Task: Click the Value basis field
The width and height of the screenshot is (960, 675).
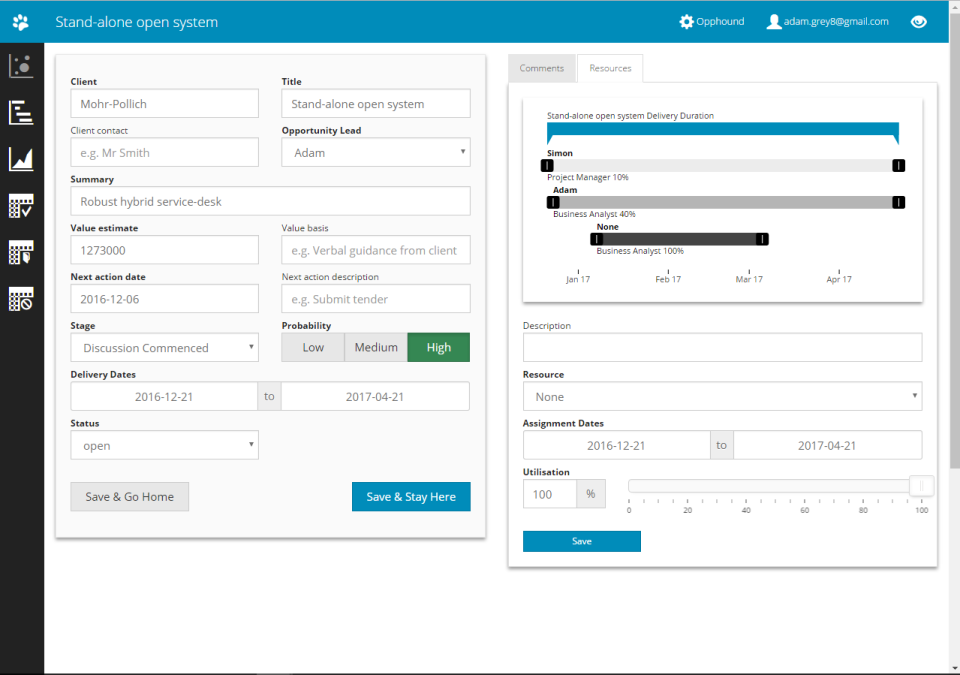Action: click(x=376, y=250)
